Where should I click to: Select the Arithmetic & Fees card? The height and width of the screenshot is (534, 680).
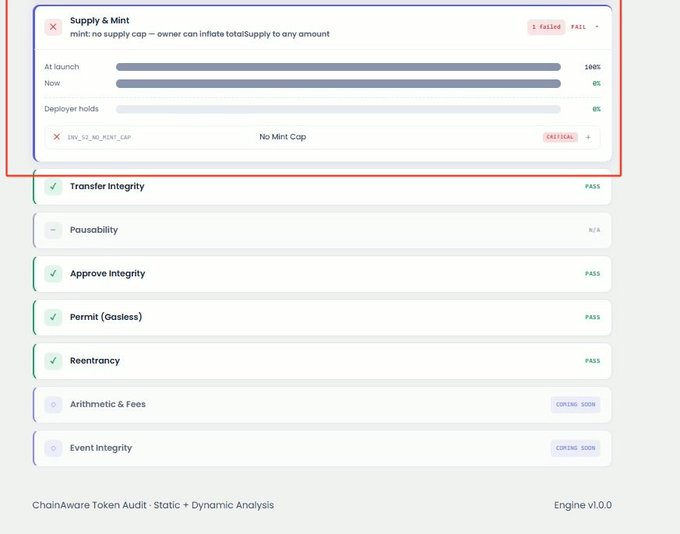coord(322,404)
